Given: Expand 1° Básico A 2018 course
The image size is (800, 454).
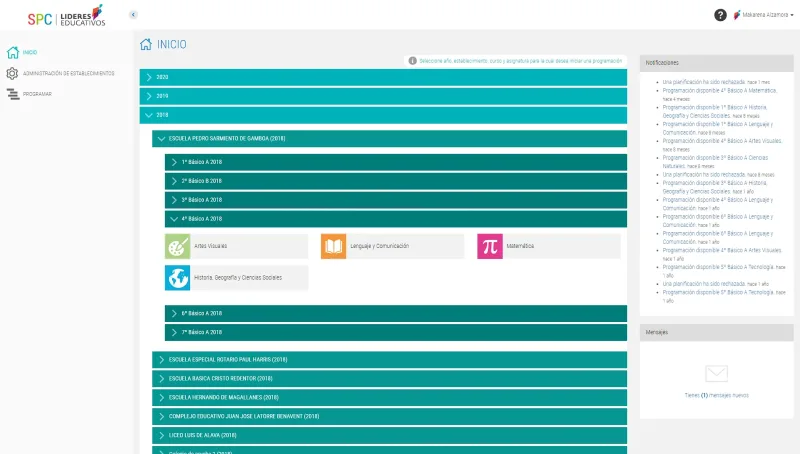Looking at the screenshot, I should click(396, 162).
